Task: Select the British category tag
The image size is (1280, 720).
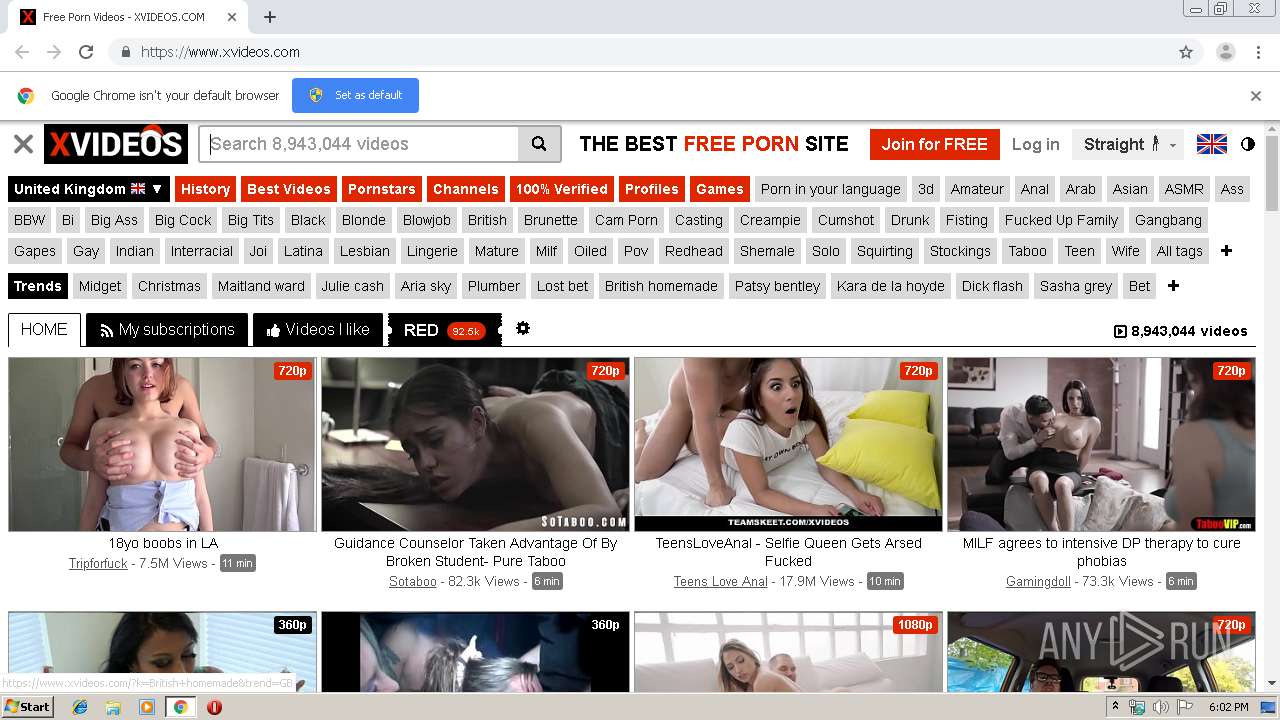Action: coord(487,220)
